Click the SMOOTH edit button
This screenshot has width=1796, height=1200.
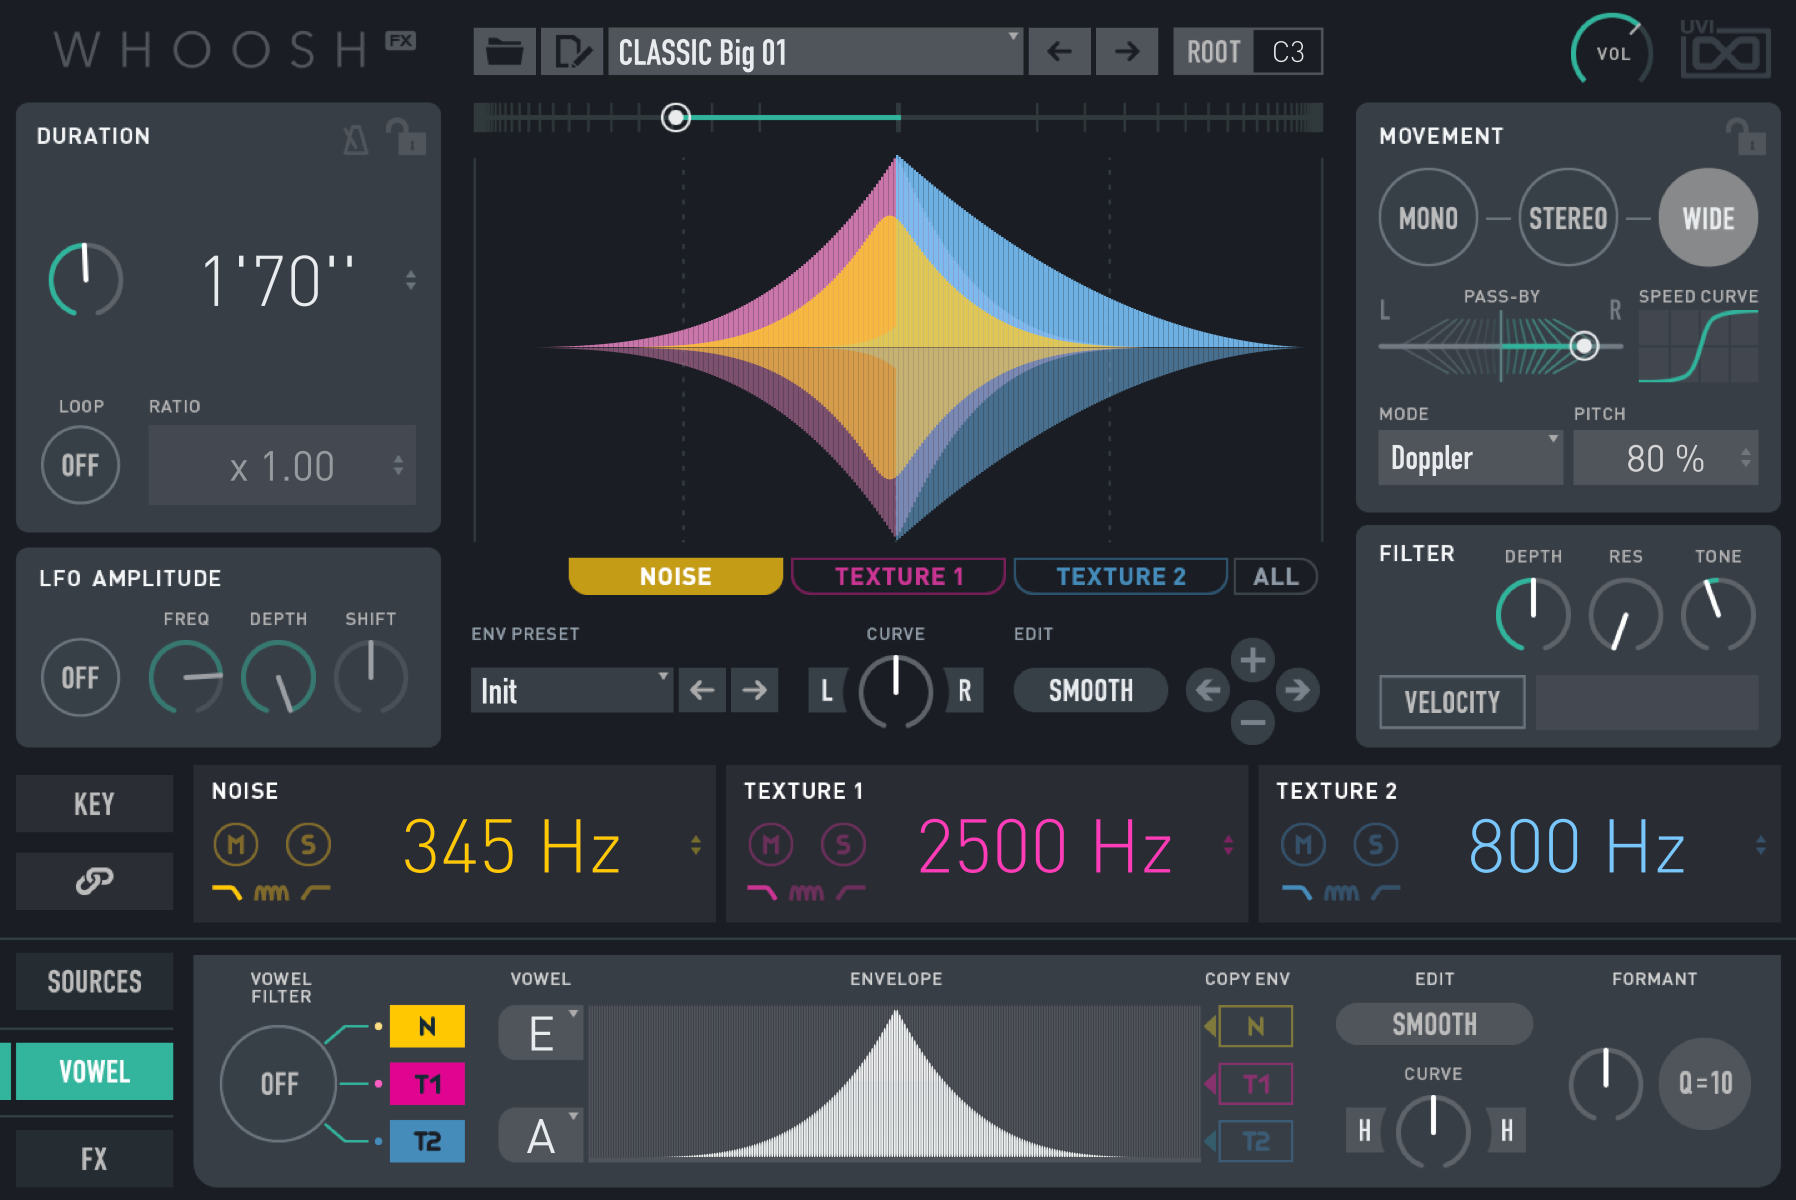pyautogui.click(x=1090, y=689)
